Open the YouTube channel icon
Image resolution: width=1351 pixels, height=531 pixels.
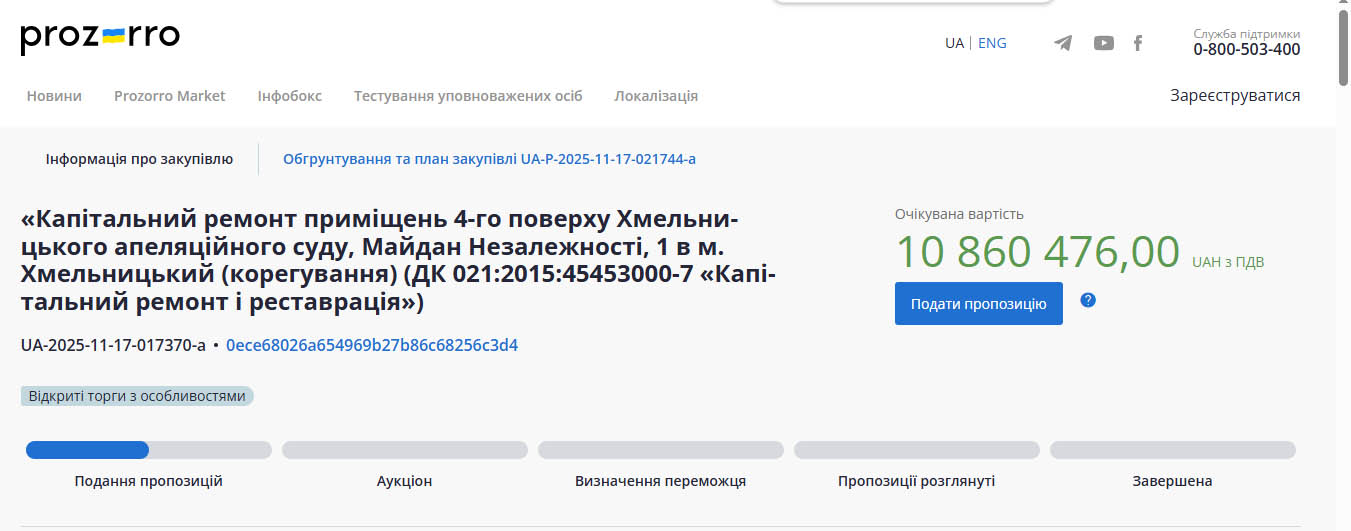[1103, 43]
